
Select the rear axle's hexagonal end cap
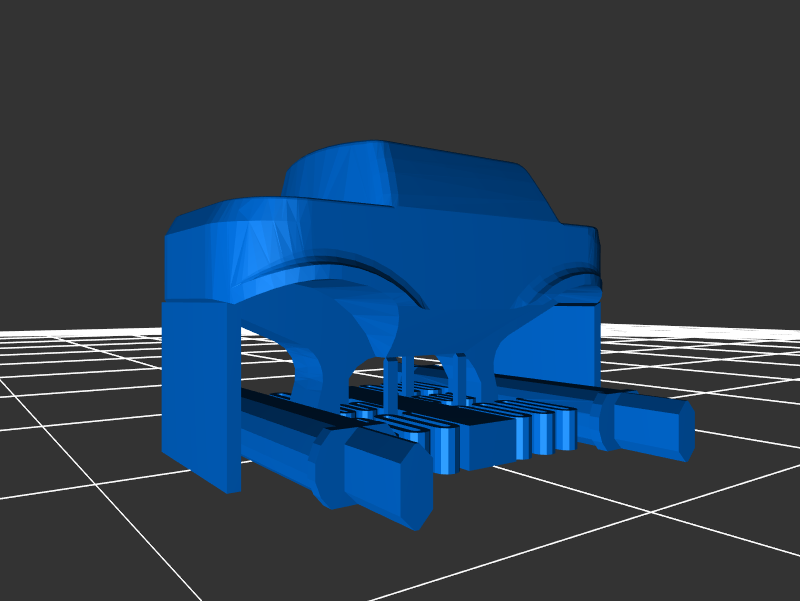pyautogui.click(x=655, y=425)
